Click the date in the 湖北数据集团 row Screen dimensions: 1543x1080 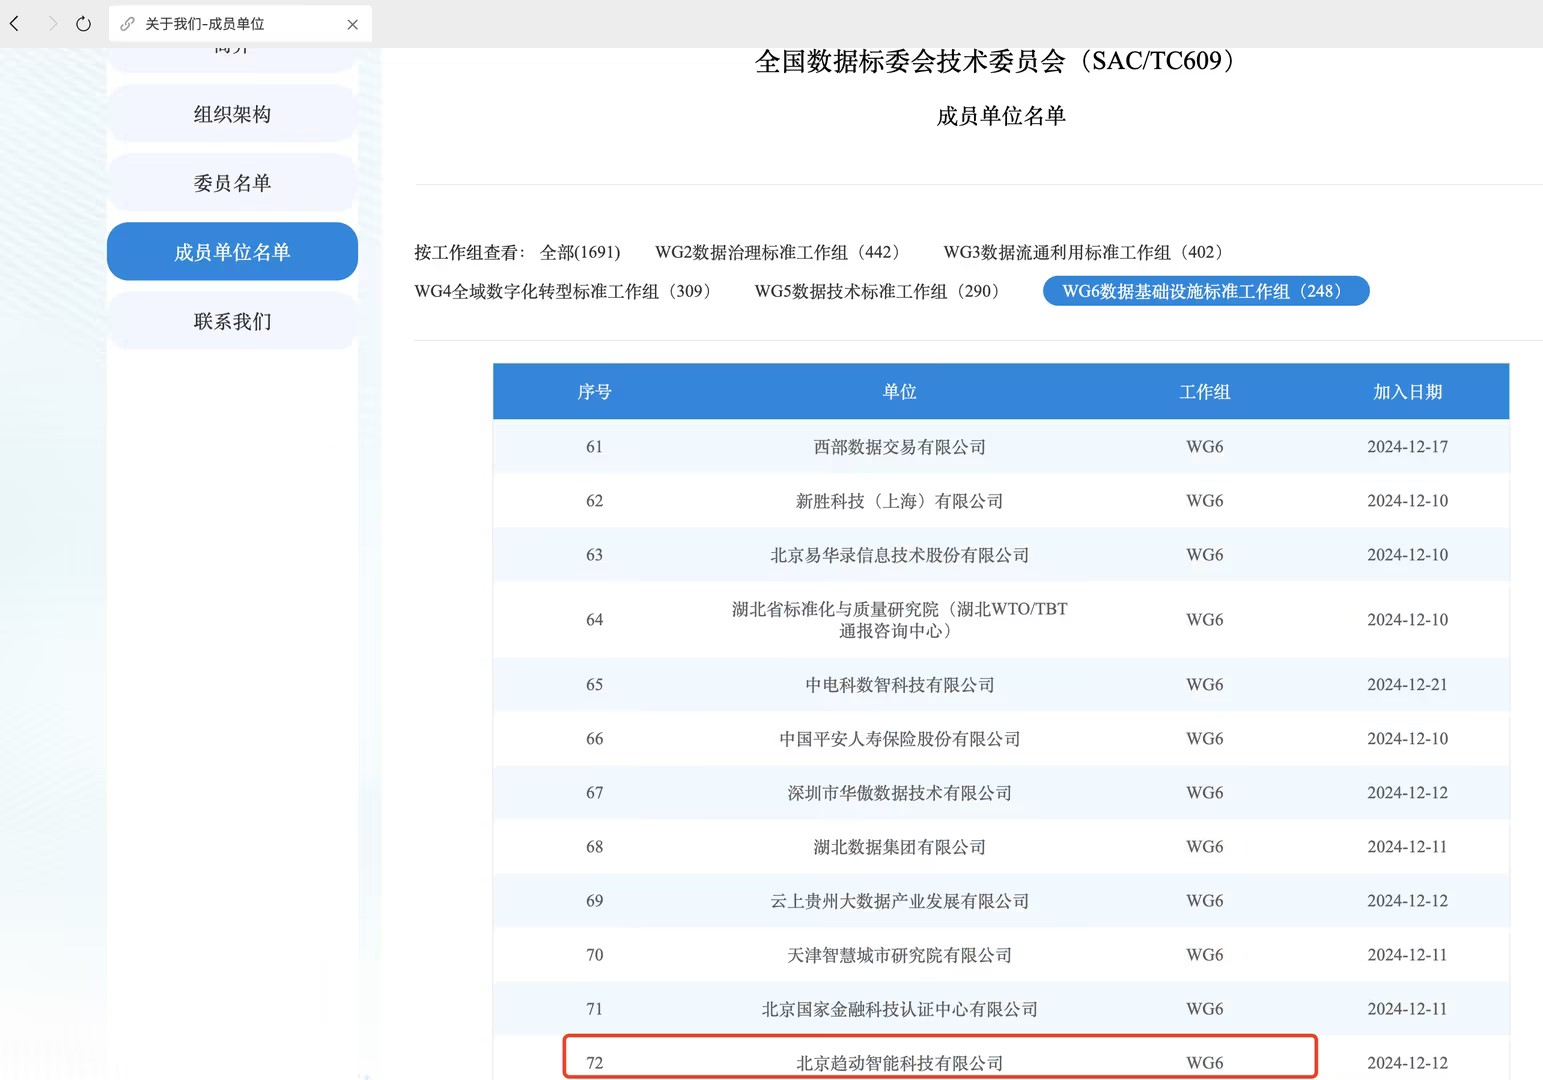click(1407, 847)
